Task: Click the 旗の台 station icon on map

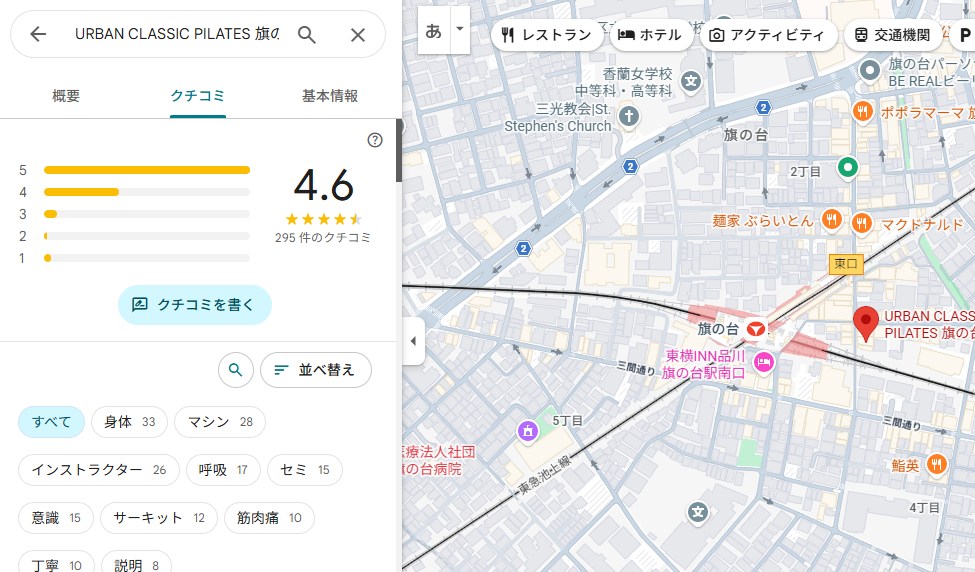Action: pos(757,328)
